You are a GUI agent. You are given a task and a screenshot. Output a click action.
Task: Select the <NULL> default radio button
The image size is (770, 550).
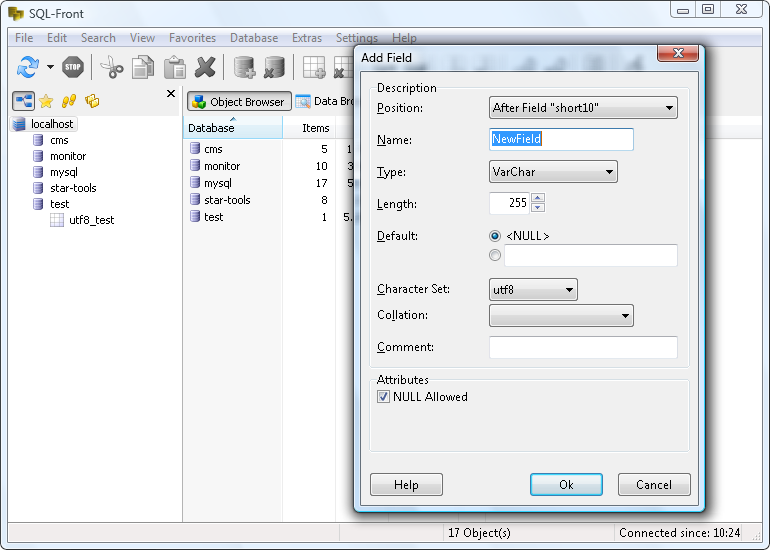[x=495, y=236]
